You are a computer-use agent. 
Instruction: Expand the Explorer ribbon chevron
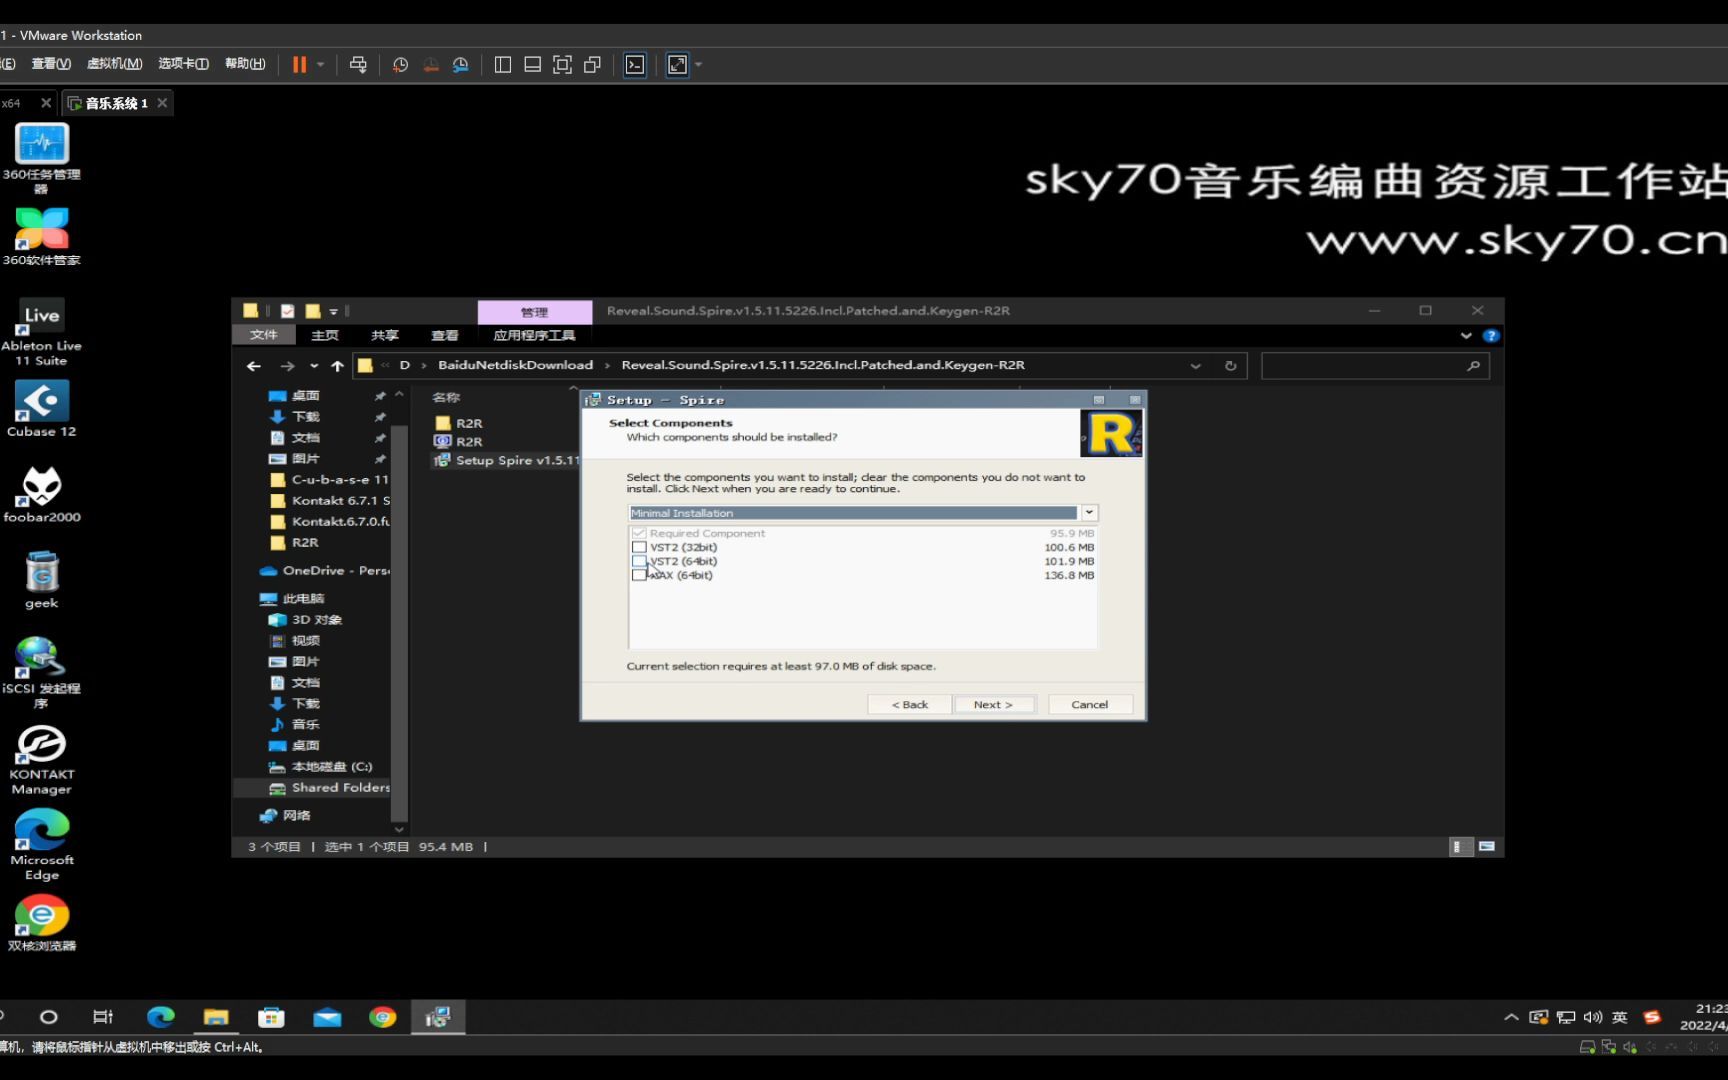click(x=1466, y=336)
